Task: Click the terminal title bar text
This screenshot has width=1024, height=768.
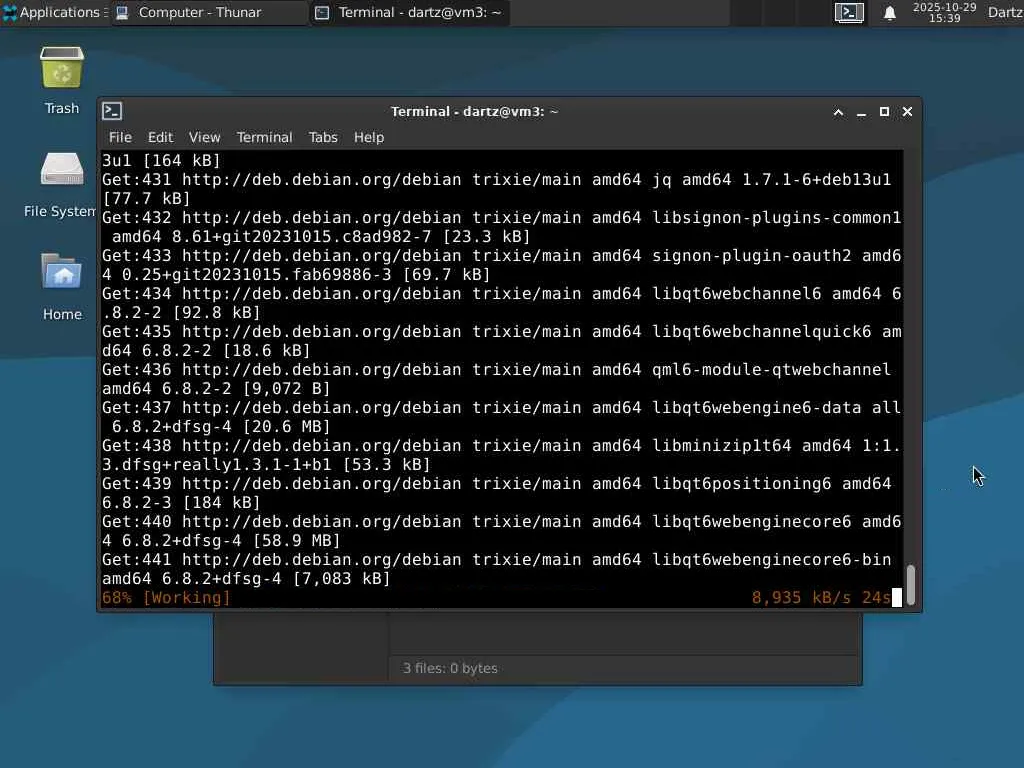Action: (x=475, y=112)
